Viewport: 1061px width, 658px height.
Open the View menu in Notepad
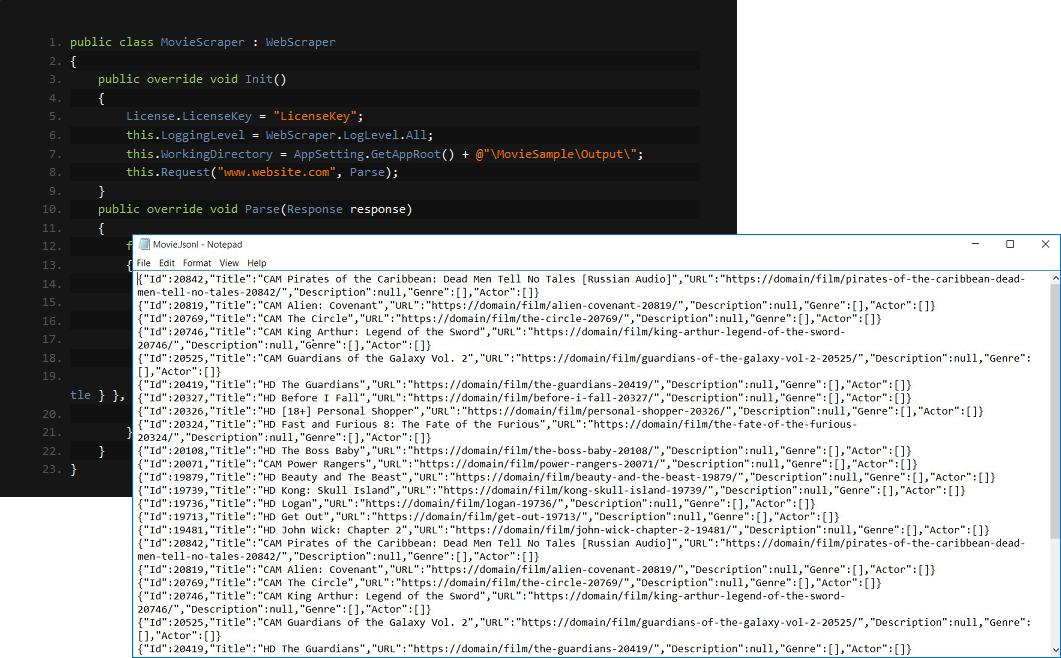click(229, 263)
